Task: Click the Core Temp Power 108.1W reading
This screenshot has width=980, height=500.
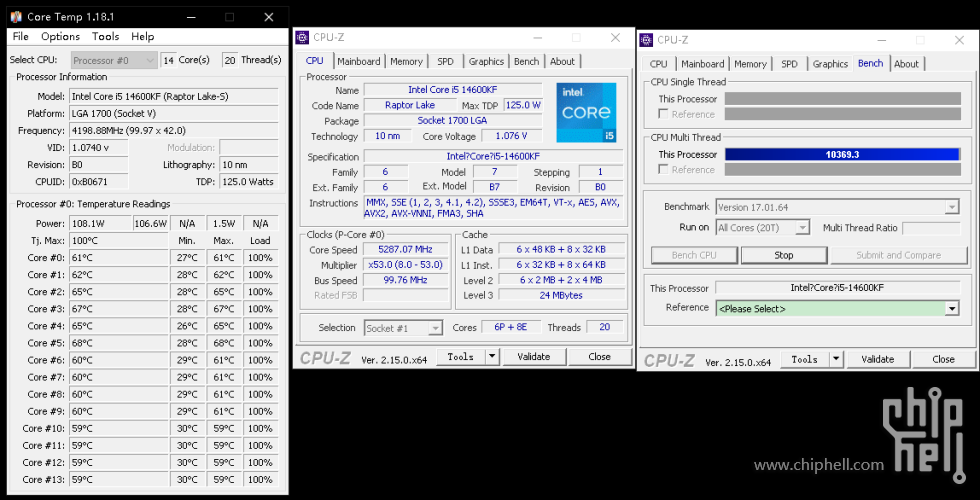Action: tap(99, 224)
